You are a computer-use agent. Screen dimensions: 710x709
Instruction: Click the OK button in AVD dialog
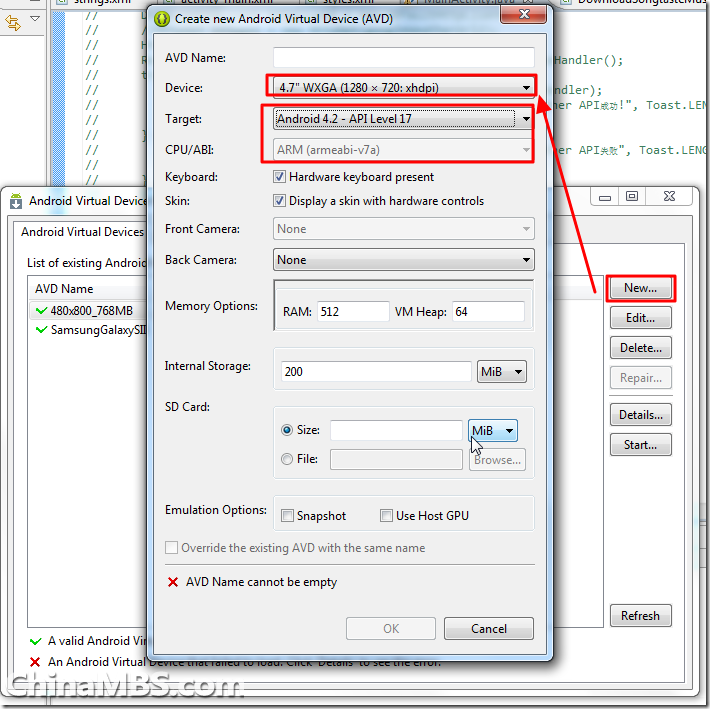pyautogui.click(x=391, y=628)
